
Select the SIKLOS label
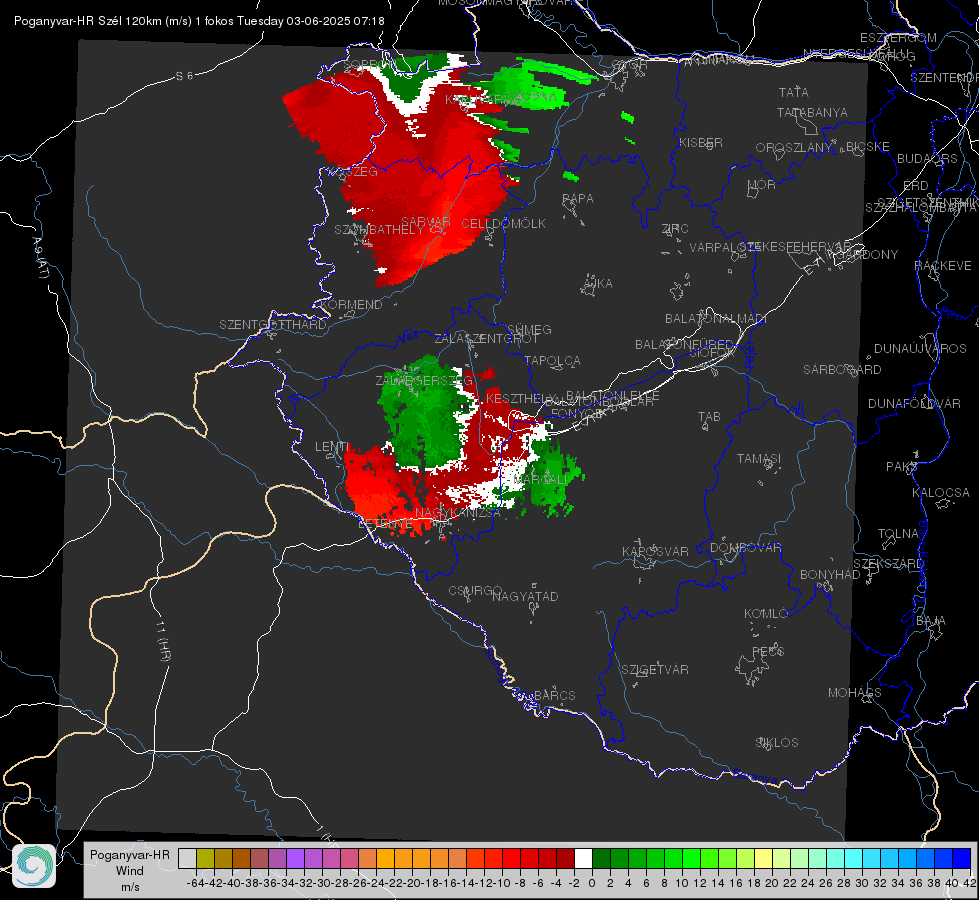(777, 743)
